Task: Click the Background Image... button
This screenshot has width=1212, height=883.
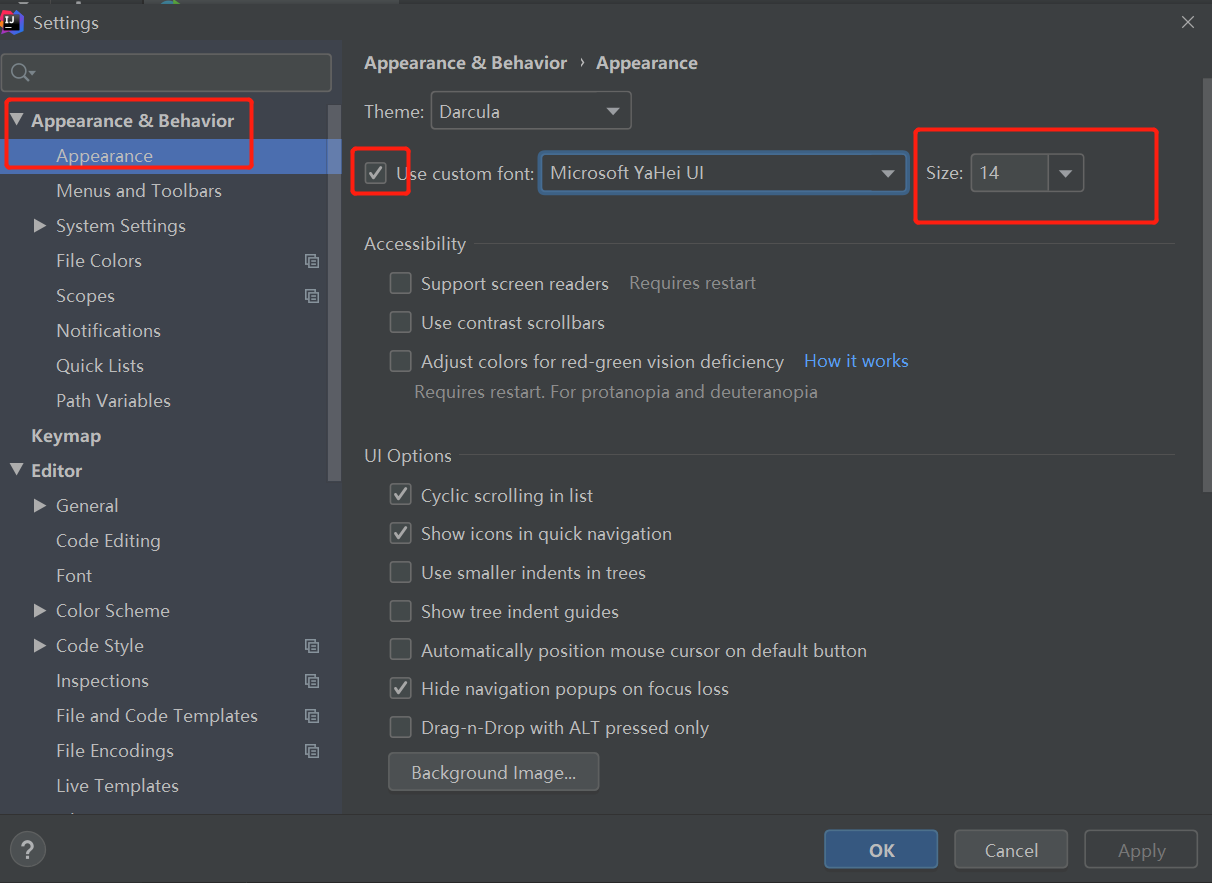Action: 493,772
